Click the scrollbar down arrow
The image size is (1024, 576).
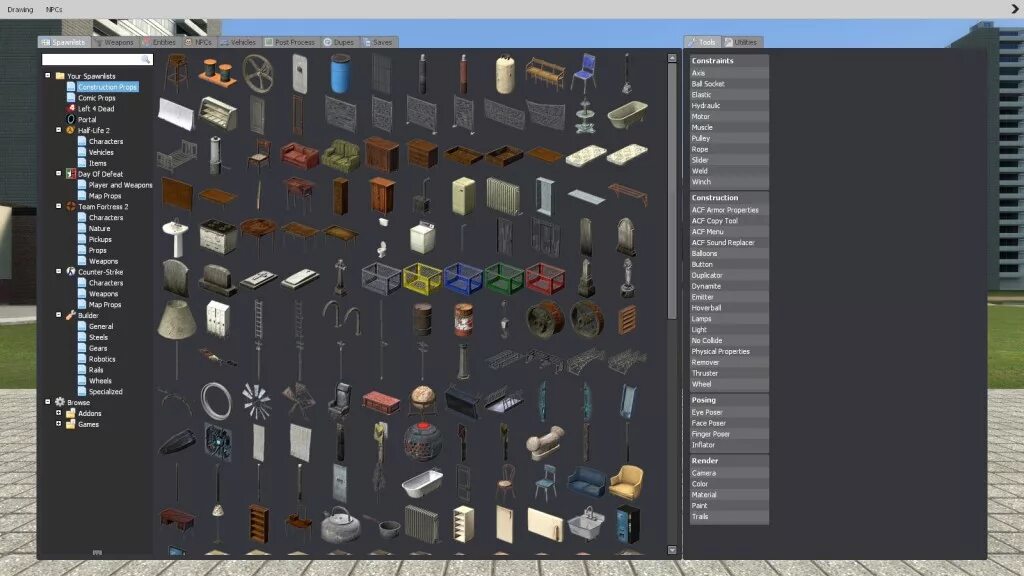(672, 550)
